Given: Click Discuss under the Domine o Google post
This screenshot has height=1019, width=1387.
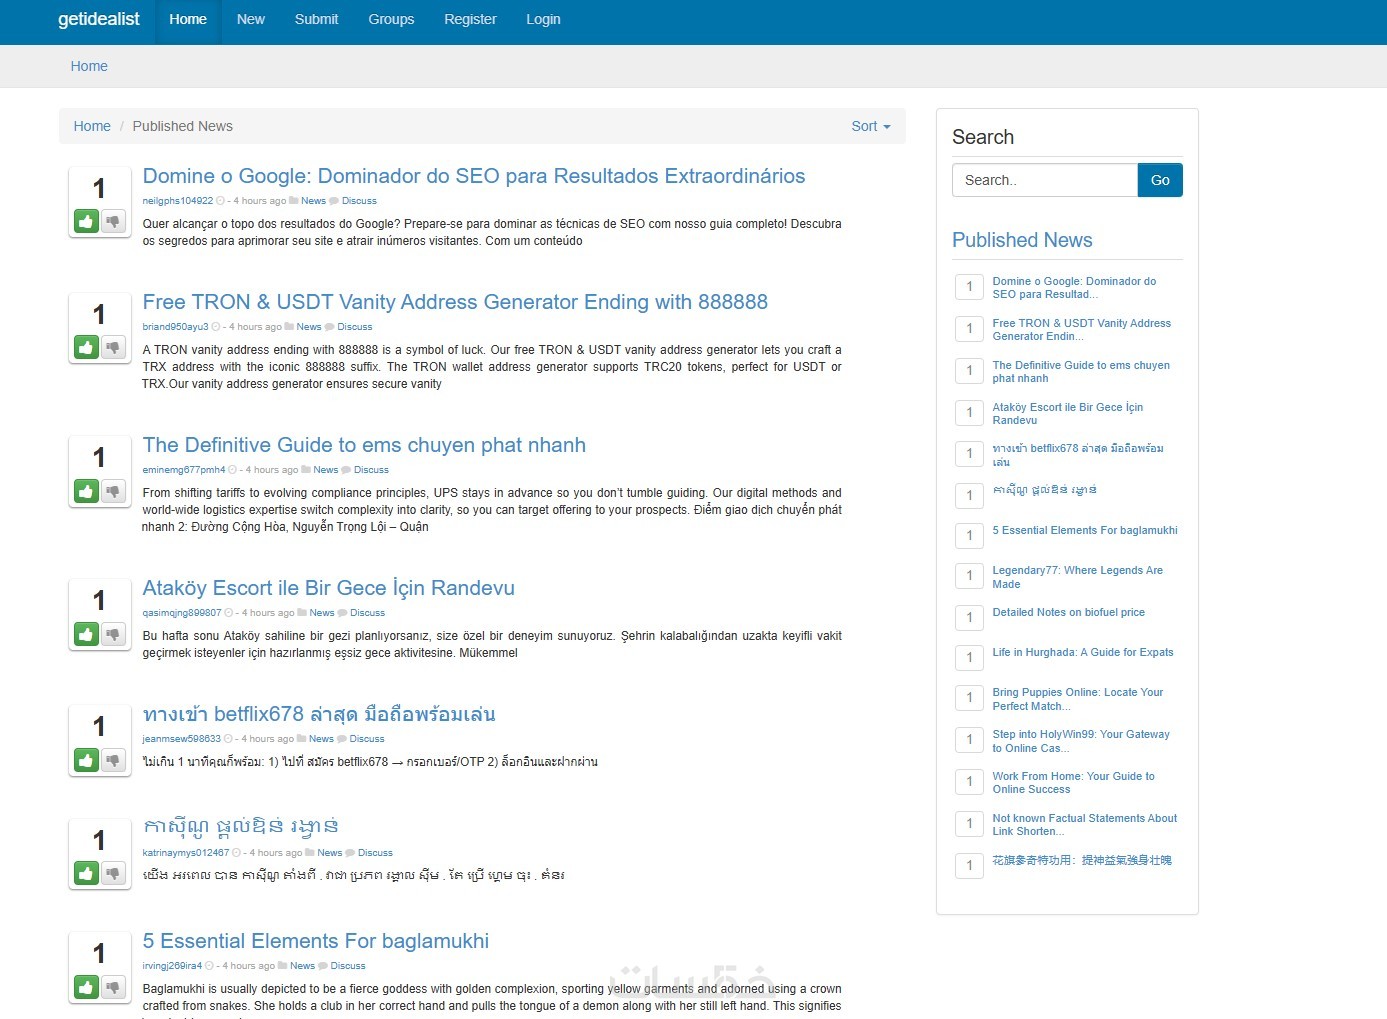Looking at the screenshot, I should [359, 201].
